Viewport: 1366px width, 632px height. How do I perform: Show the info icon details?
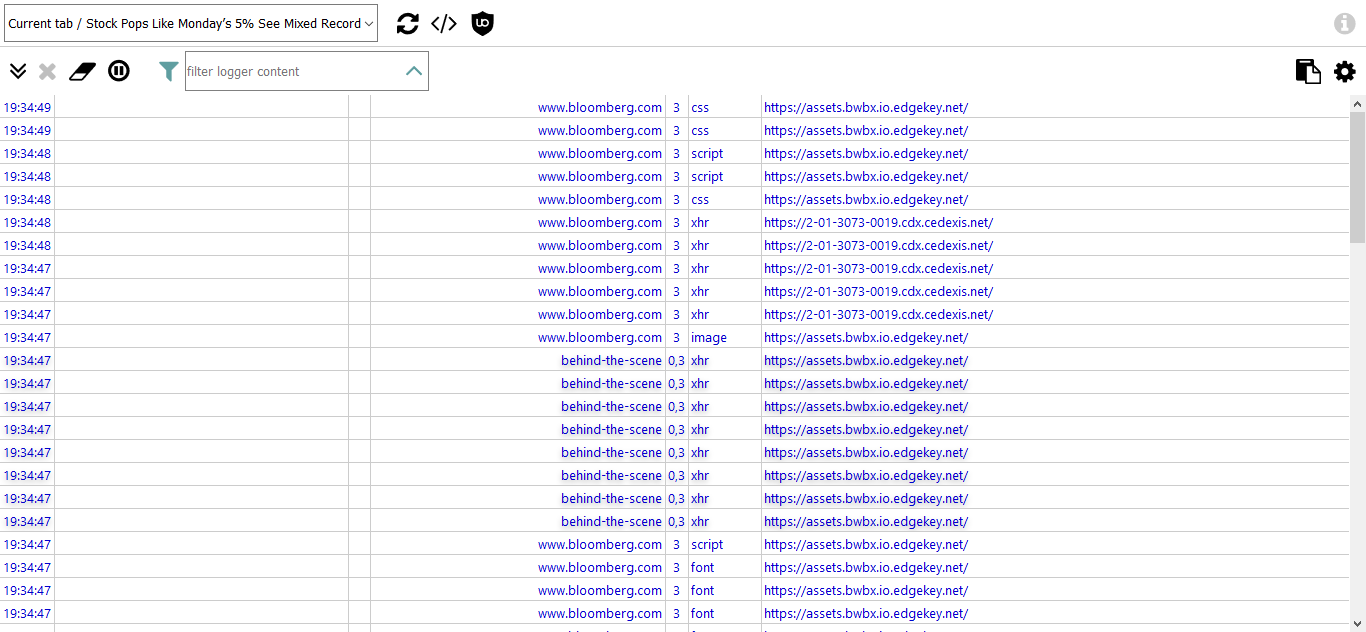click(x=1345, y=24)
